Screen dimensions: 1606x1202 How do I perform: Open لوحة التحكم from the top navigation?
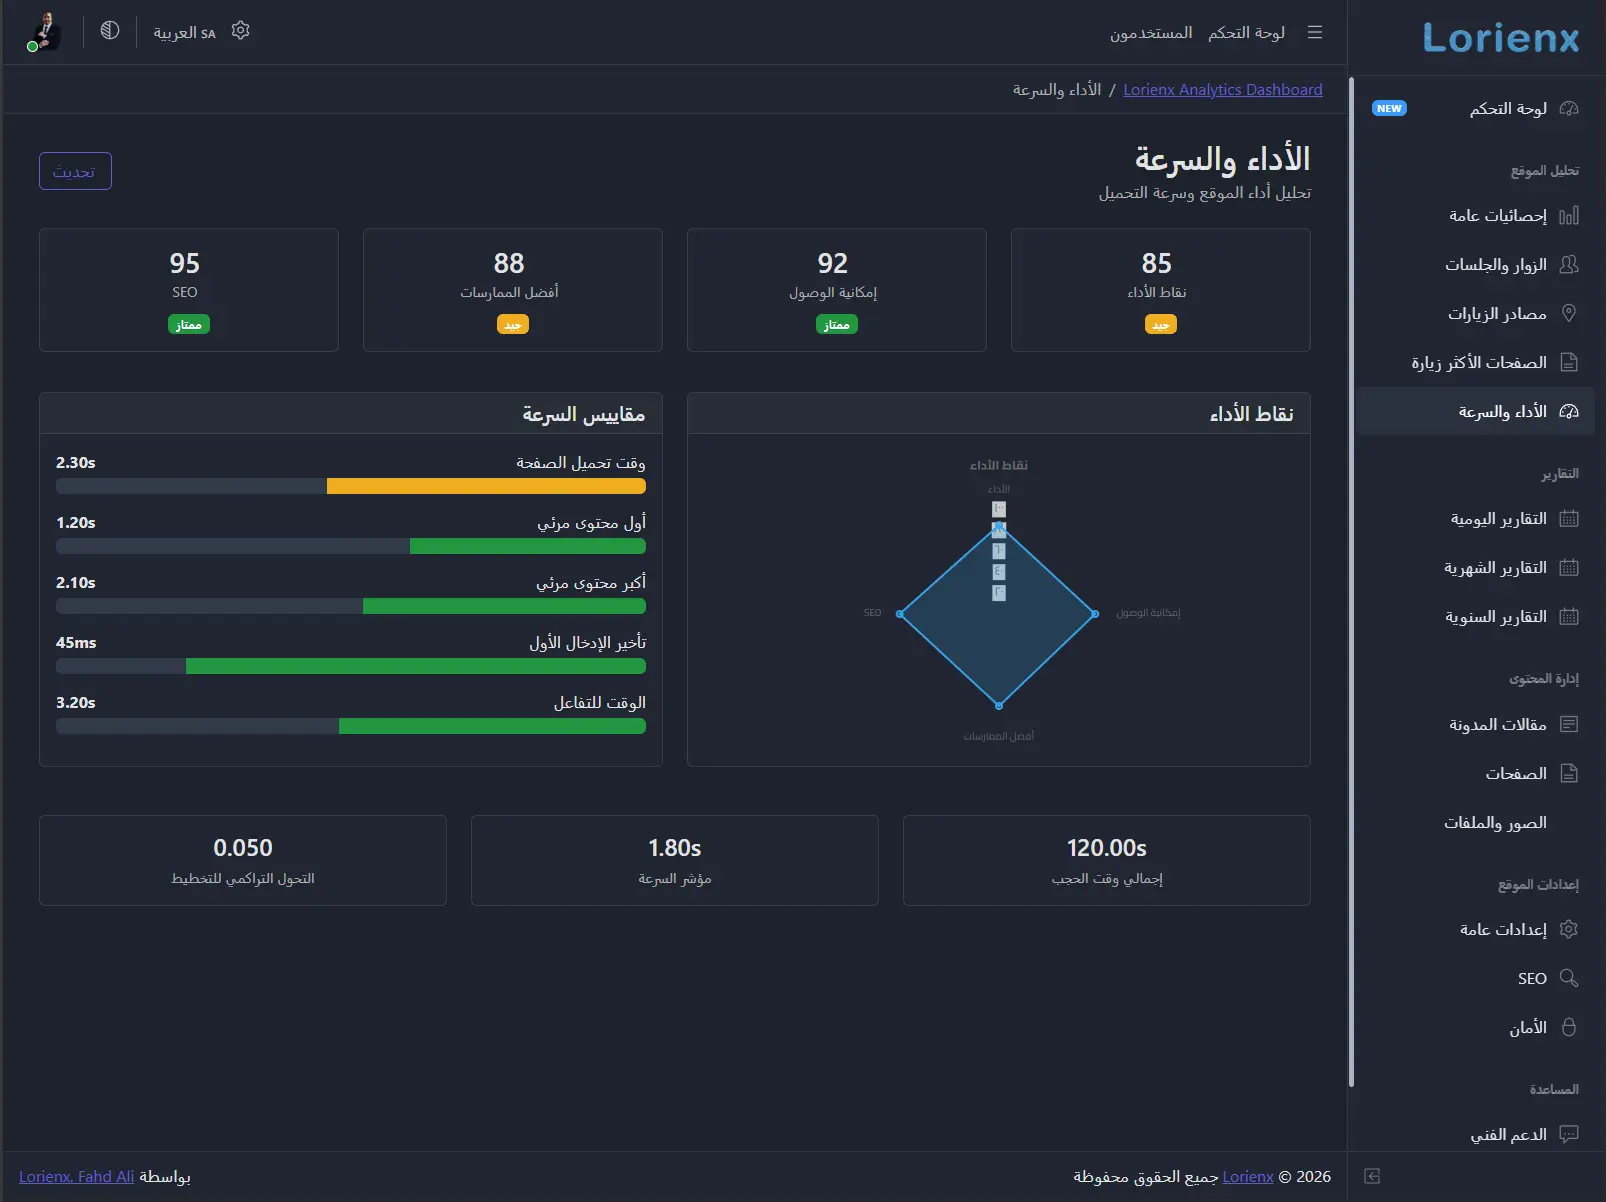click(1245, 33)
